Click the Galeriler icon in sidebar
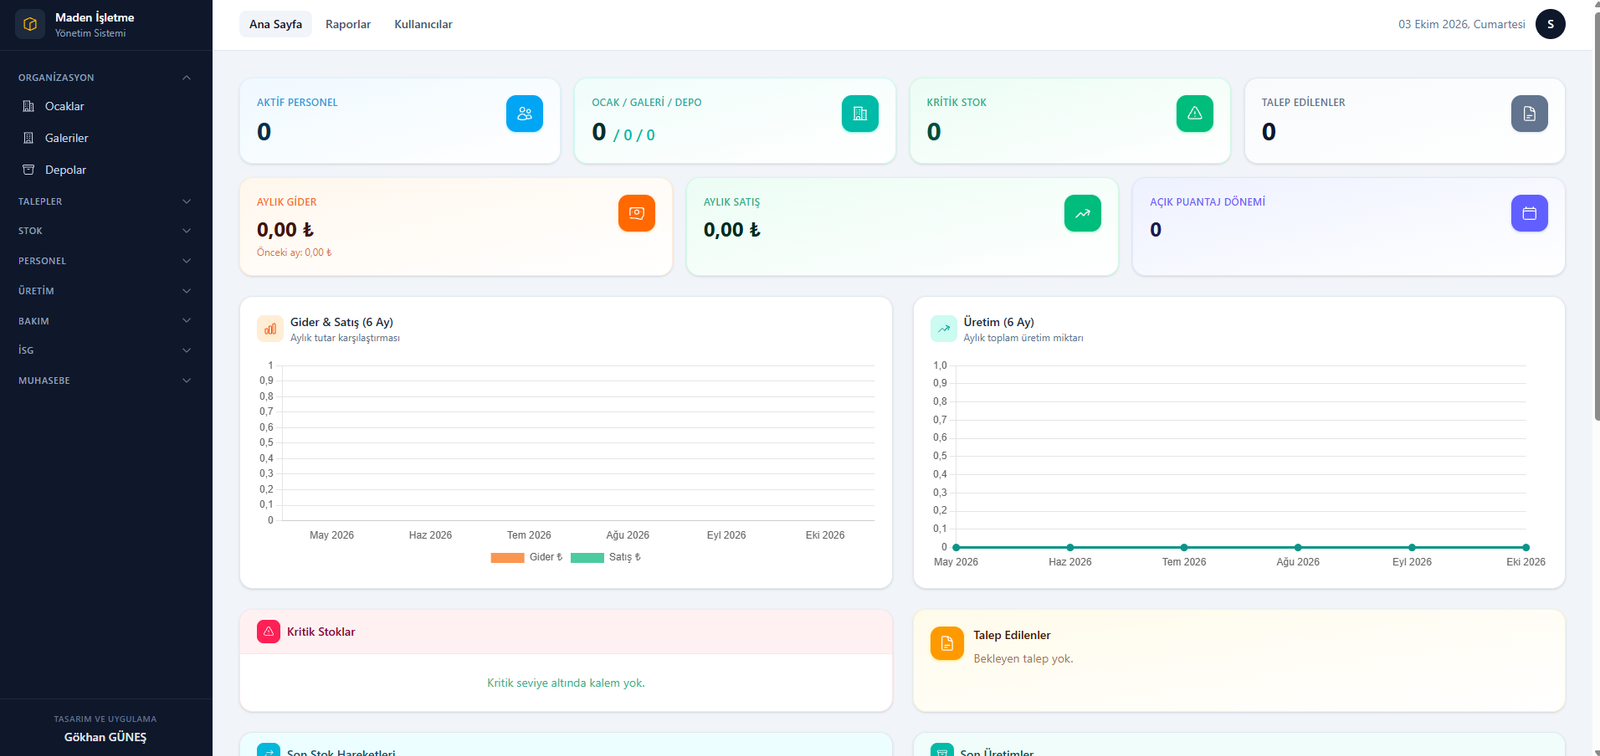This screenshot has height=756, width=1600. point(29,138)
